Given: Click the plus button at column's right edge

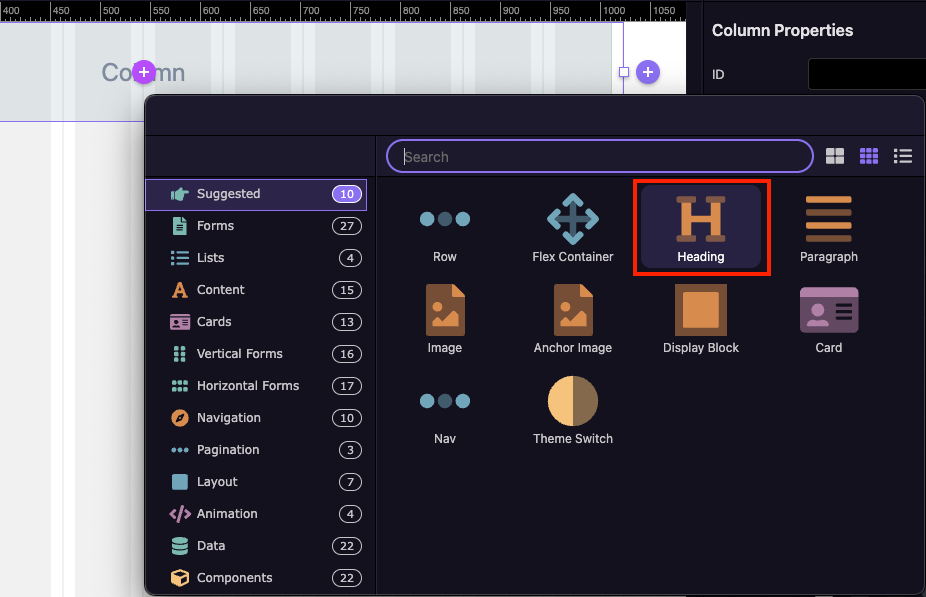Looking at the screenshot, I should point(648,72).
